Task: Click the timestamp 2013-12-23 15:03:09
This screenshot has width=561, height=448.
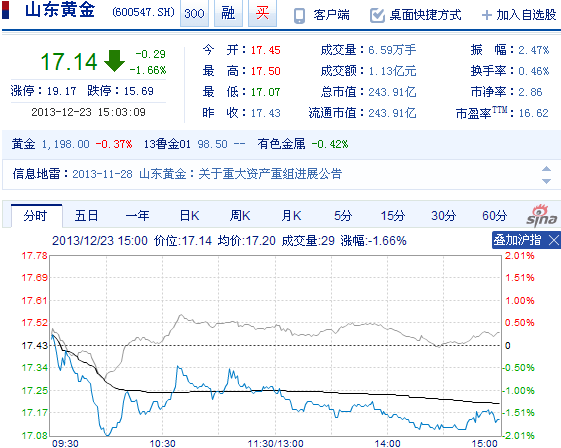Action: [88, 112]
